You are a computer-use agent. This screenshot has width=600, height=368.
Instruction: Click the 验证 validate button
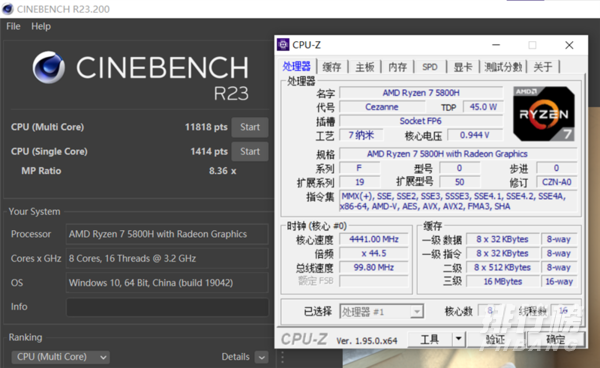coord(495,339)
